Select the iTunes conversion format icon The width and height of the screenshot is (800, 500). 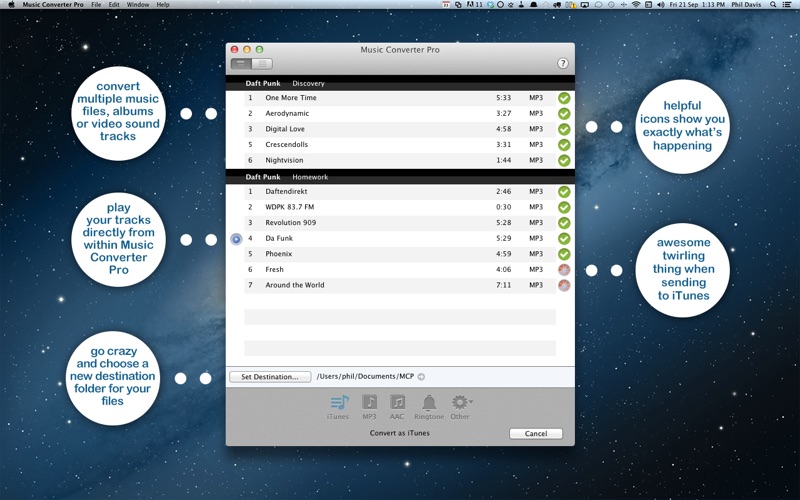click(x=338, y=403)
